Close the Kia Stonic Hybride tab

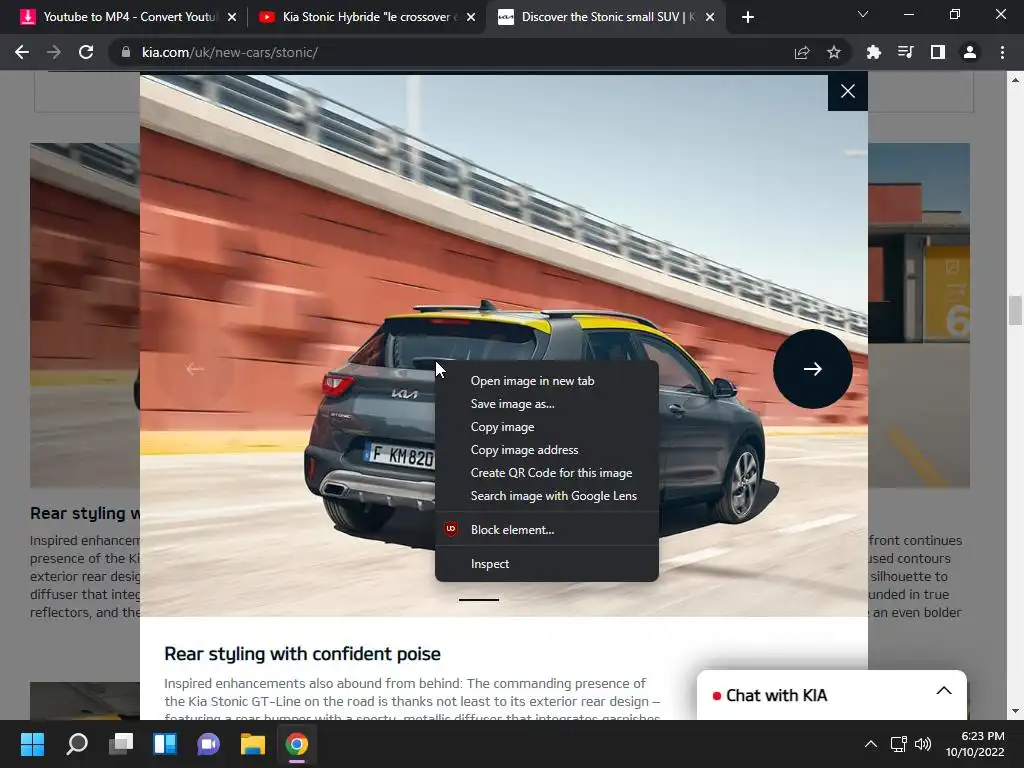(x=471, y=17)
